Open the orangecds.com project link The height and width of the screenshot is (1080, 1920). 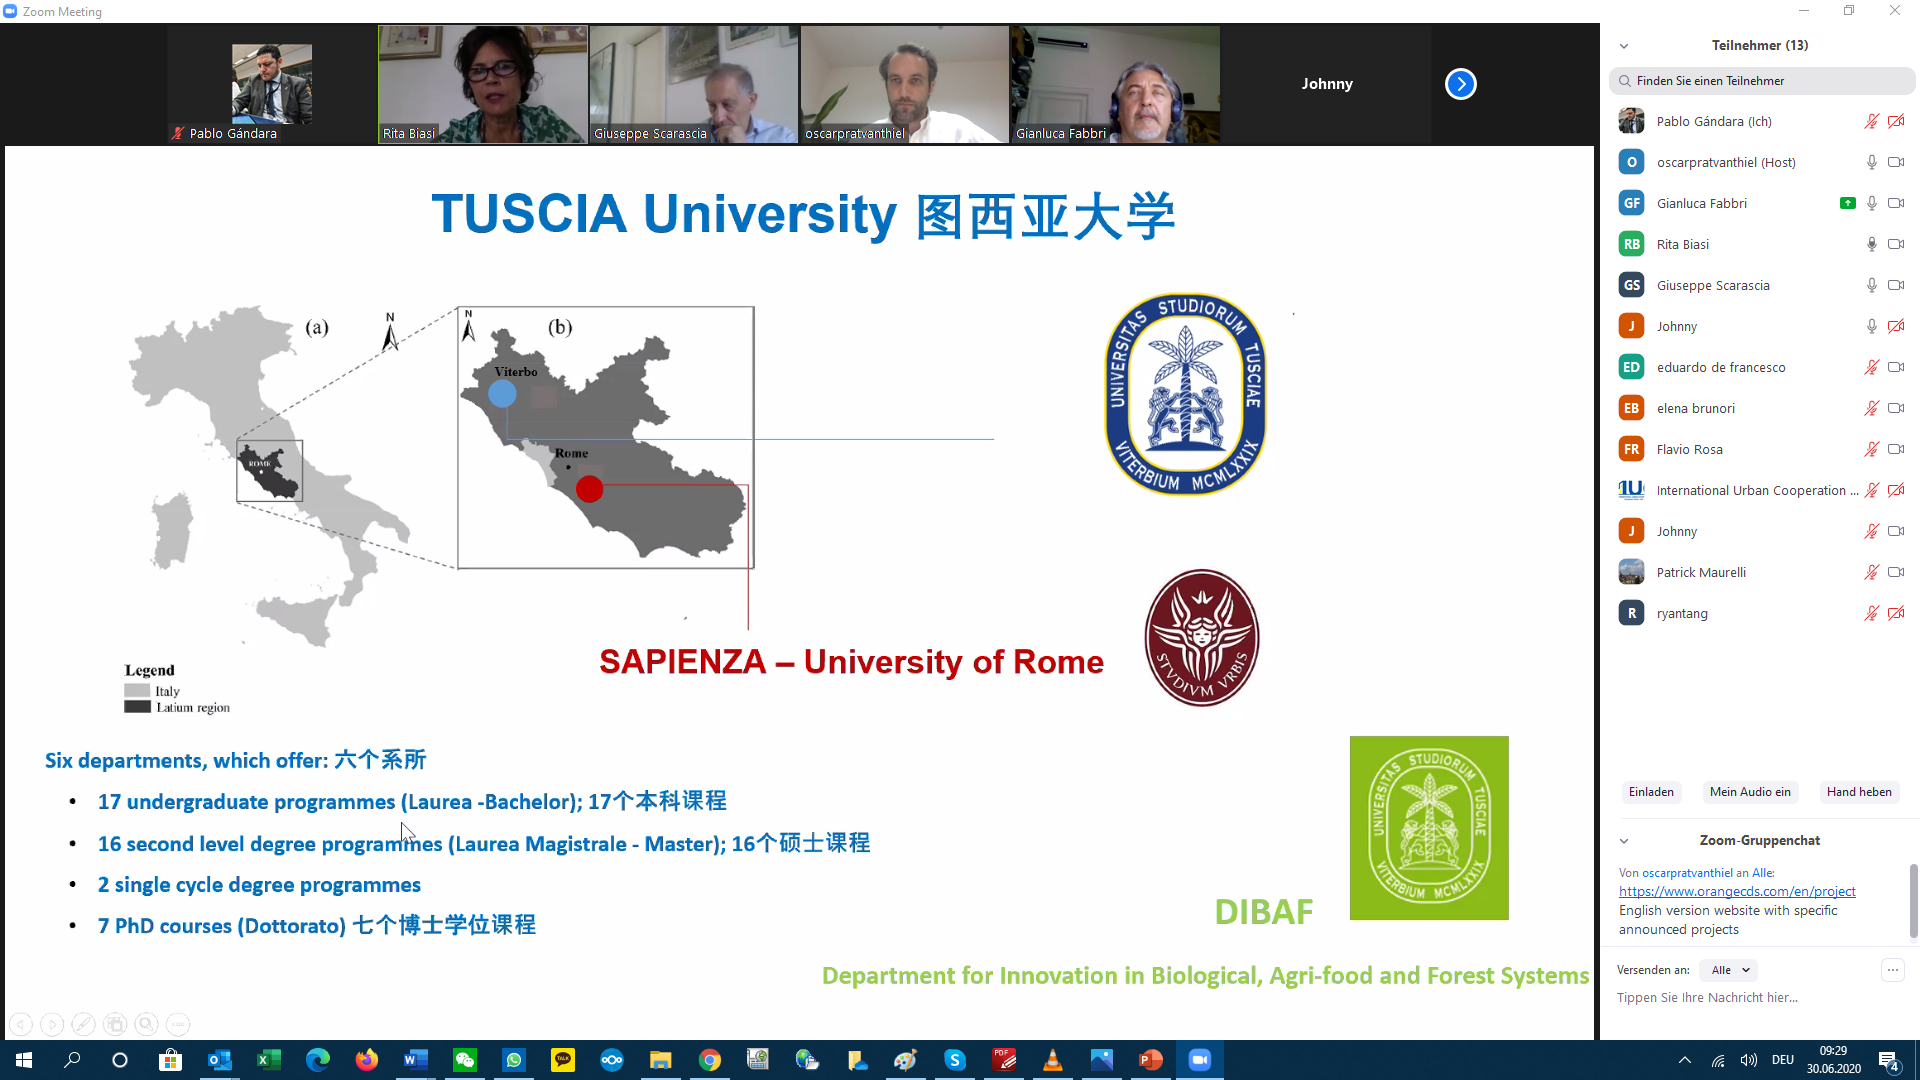pos(1736,891)
